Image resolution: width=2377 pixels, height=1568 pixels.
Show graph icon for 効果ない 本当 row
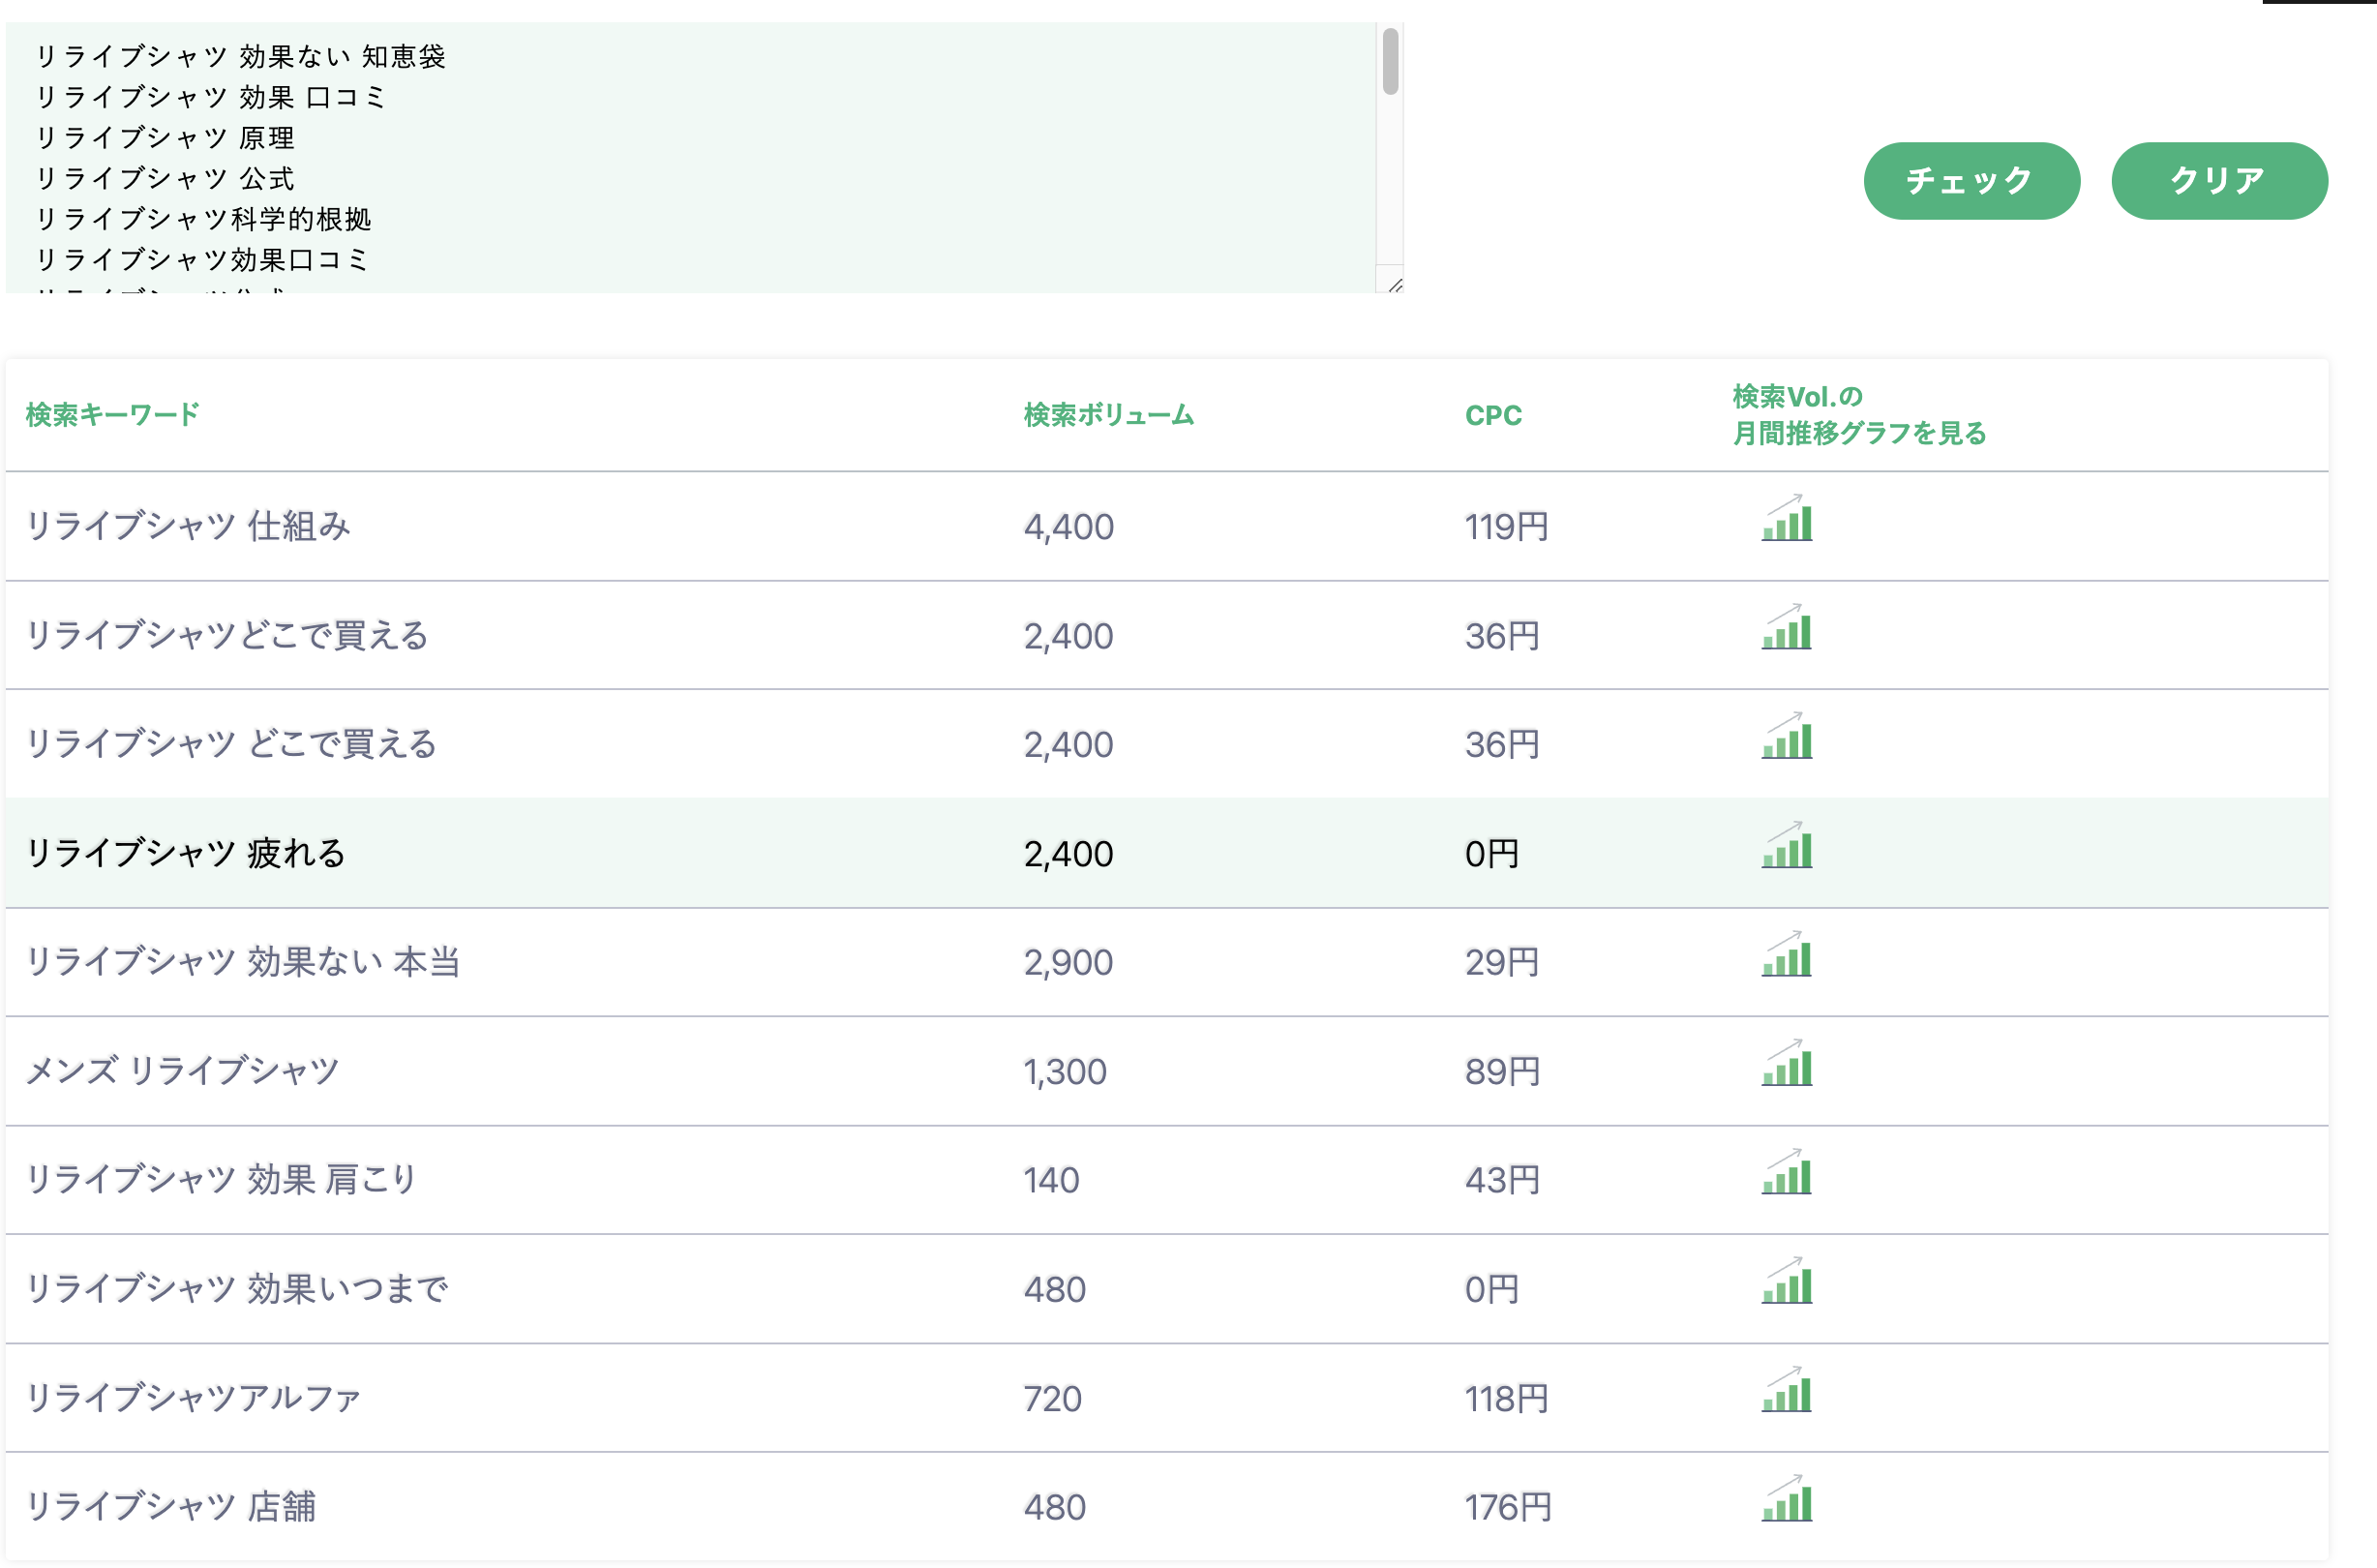point(1787,956)
